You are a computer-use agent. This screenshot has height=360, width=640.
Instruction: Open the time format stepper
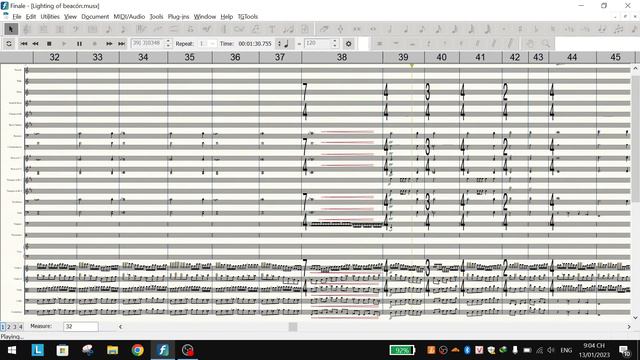279,43
